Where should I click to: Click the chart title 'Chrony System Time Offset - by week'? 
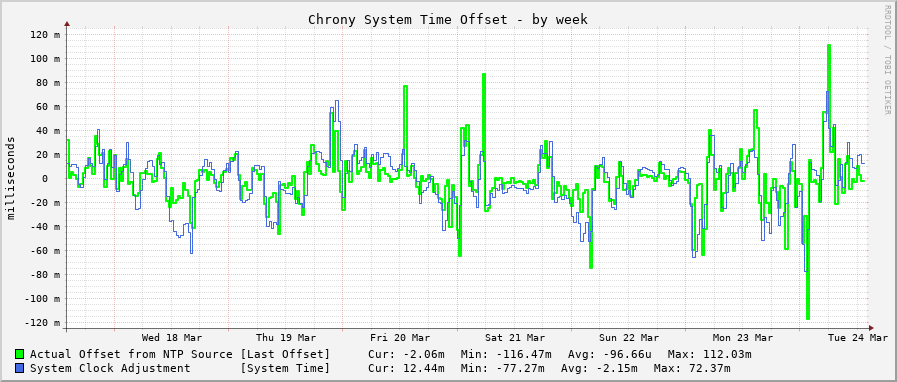(448, 19)
